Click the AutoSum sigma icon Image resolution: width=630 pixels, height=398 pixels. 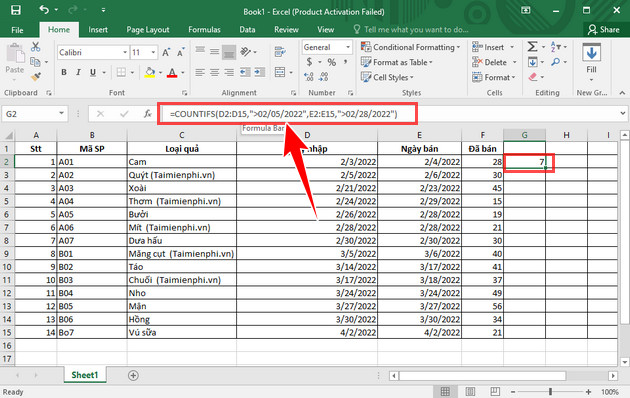pos(532,47)
